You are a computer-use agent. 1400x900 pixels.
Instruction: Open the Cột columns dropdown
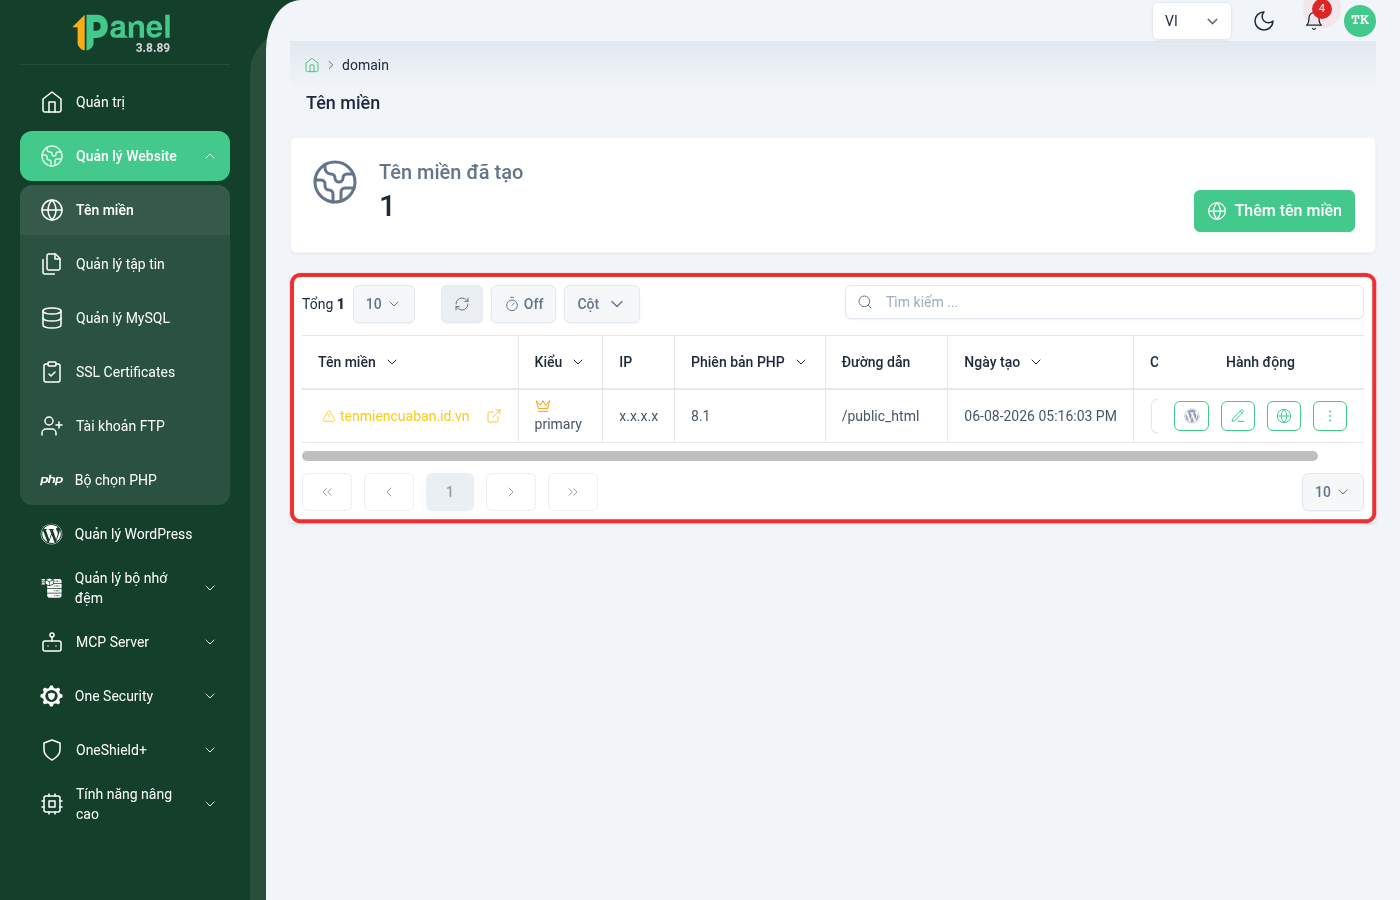(x=601, y=304)
